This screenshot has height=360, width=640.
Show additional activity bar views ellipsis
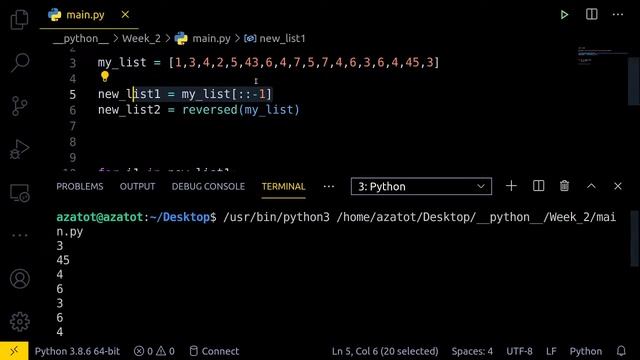tap(19, 236)
